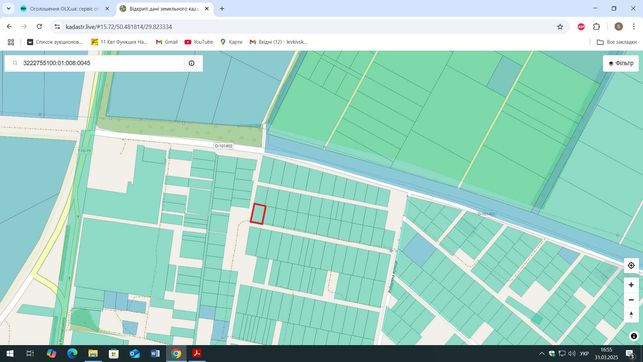This screenshot has height=362, width=643.
Task: Open the notification center icon
Action: pyautogui.click(x=630, y=353)
